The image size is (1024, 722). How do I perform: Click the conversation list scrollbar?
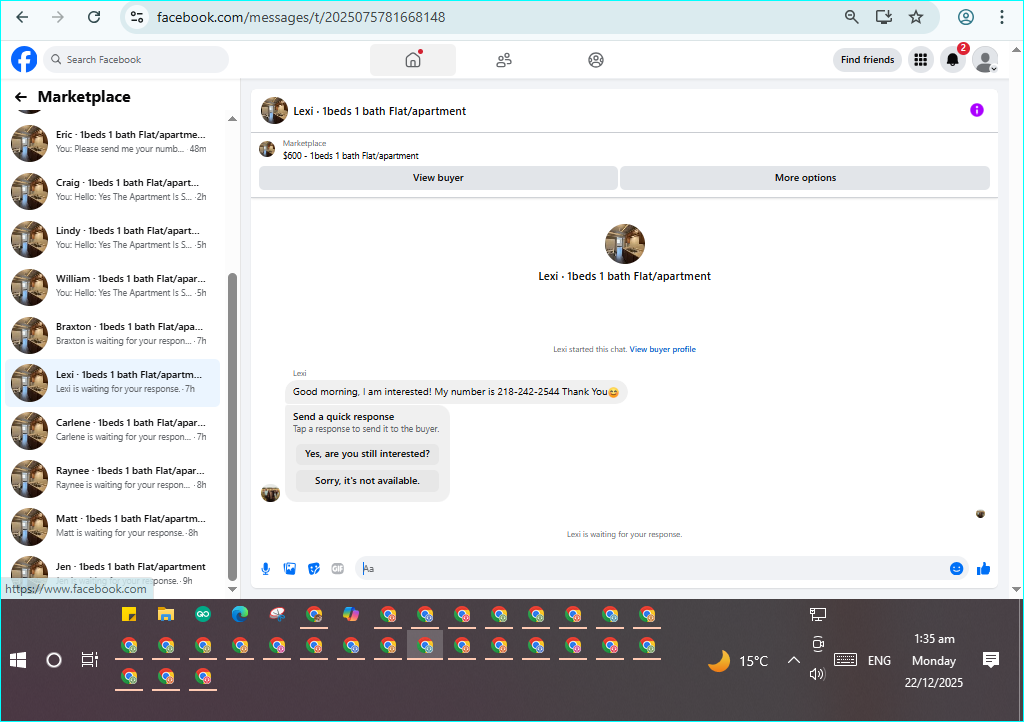point(232,427)
